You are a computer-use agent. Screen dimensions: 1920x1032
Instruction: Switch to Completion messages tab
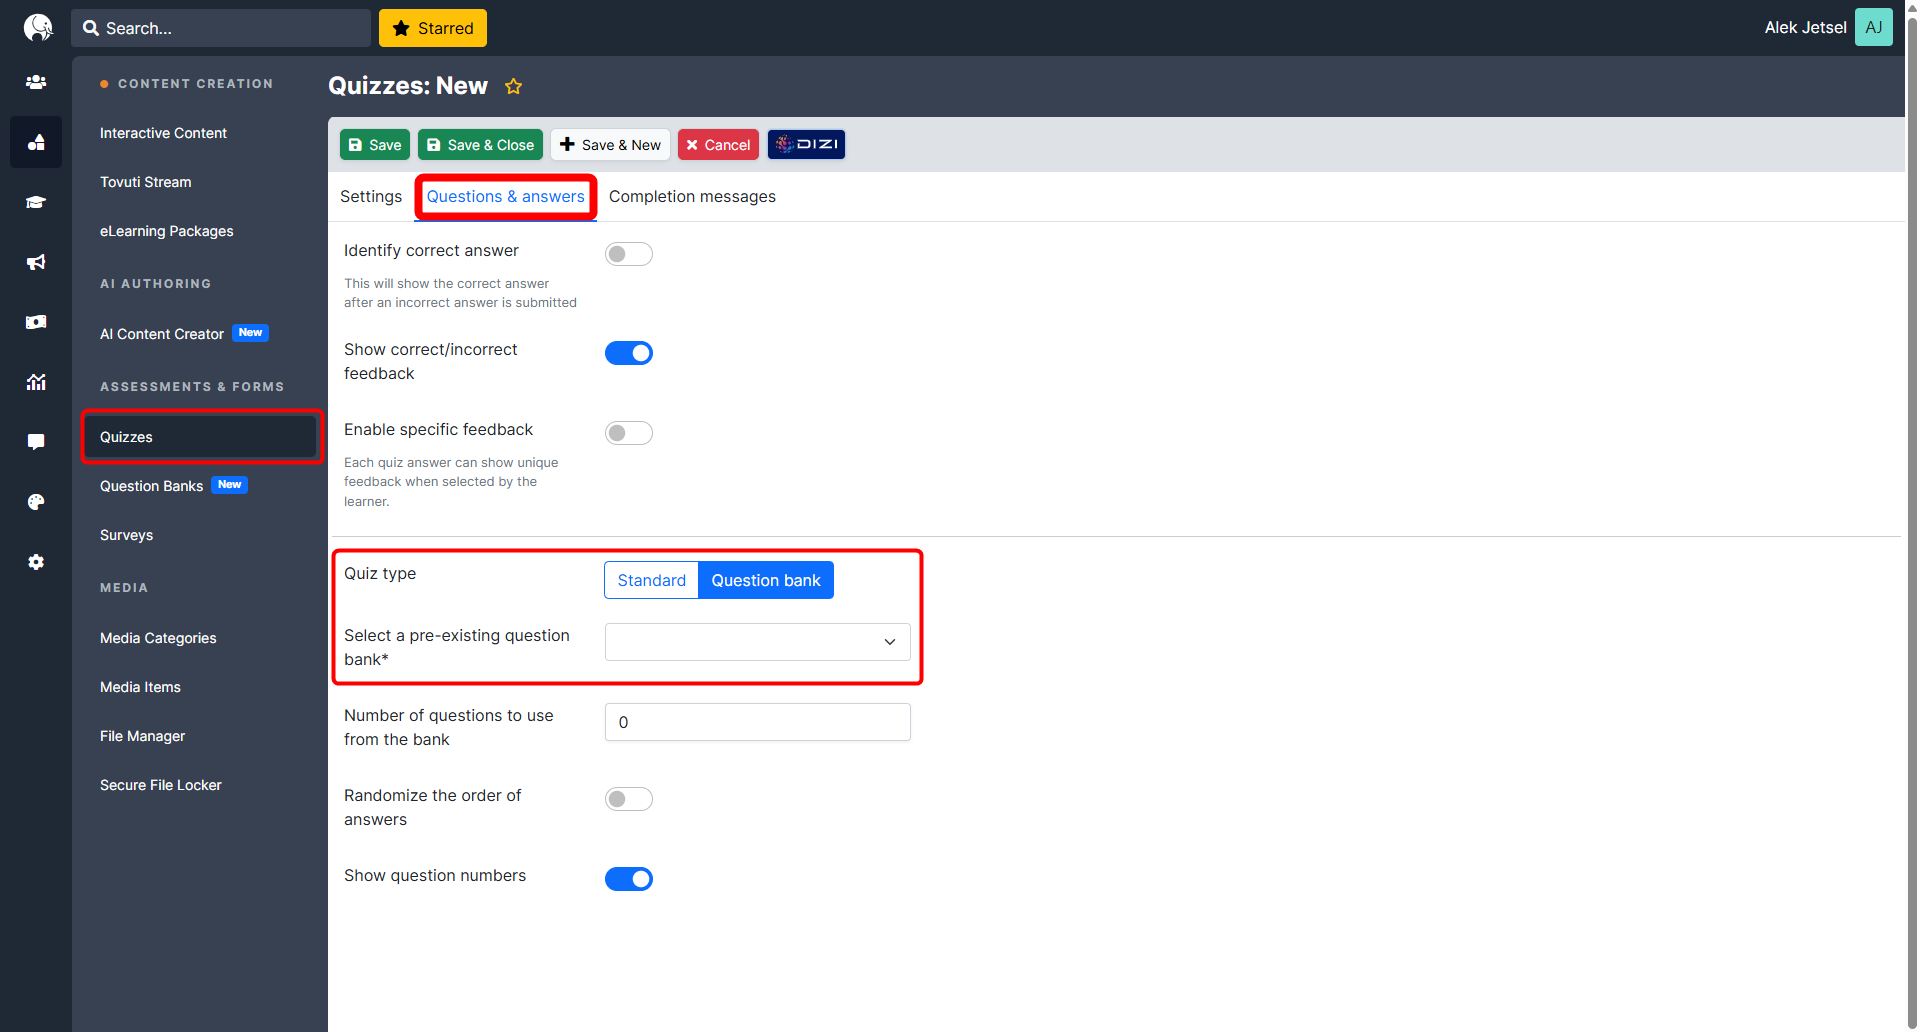pos(692,196)
